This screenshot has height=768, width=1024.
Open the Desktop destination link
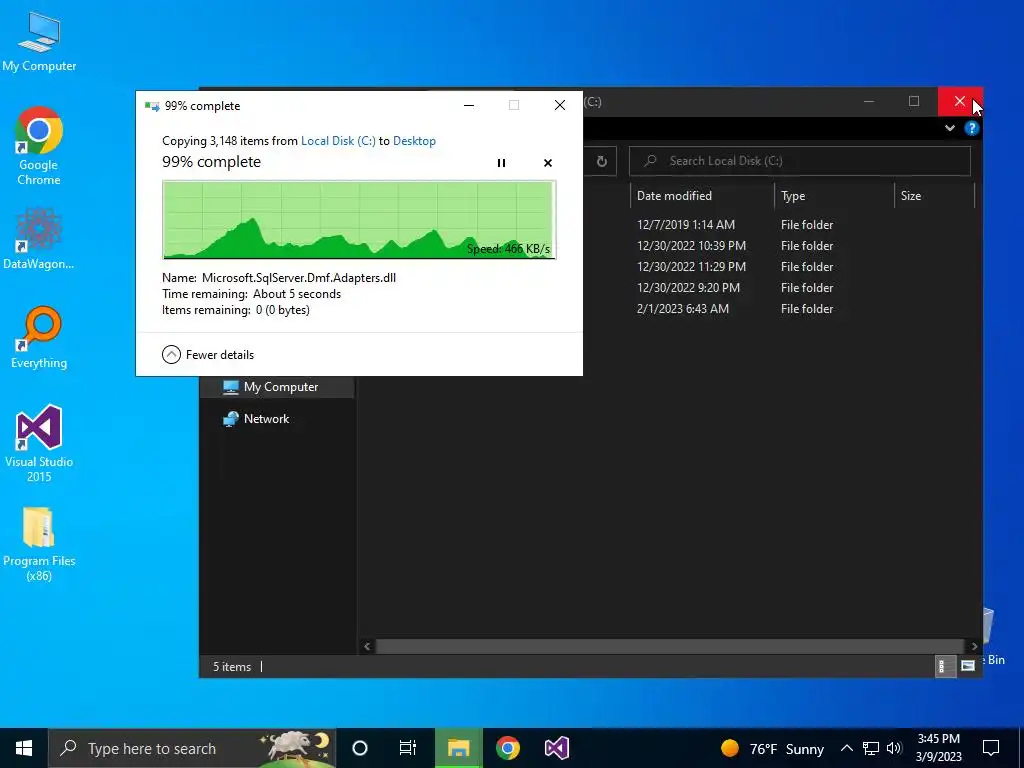[414, 141]
